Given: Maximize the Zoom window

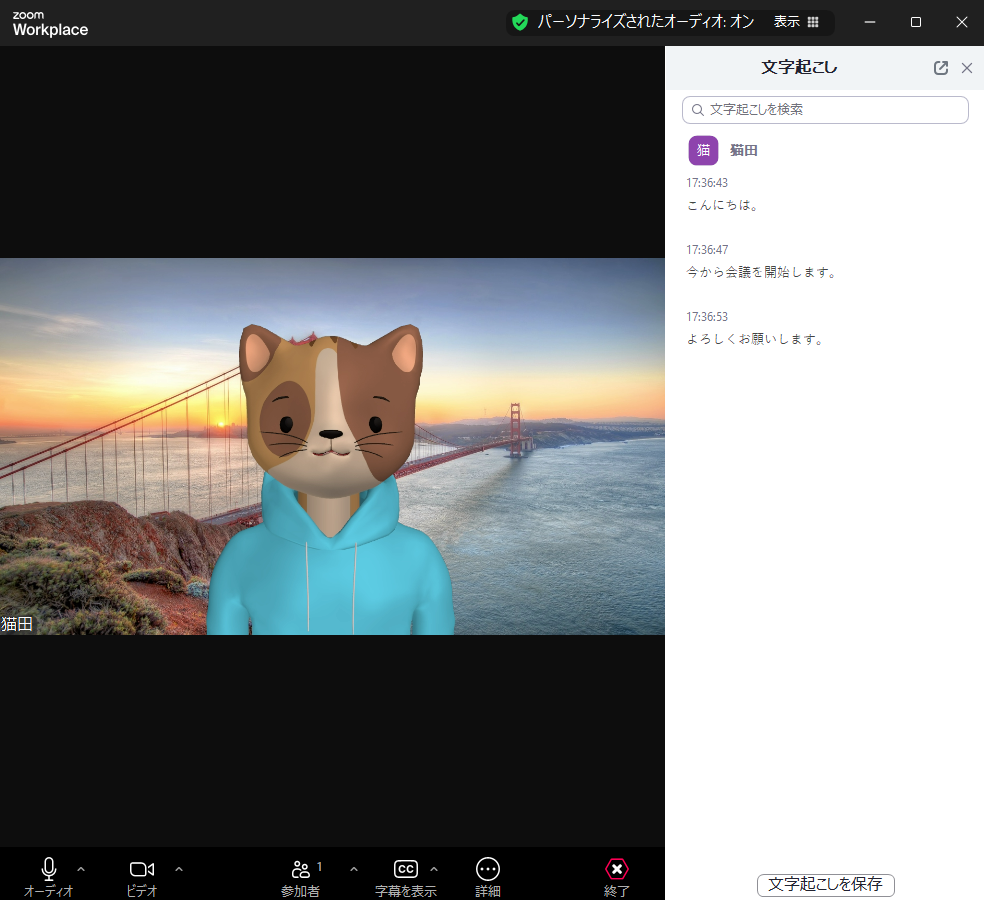Looking at the screenshot, I should pyautogui.click(x=916, y=22).
